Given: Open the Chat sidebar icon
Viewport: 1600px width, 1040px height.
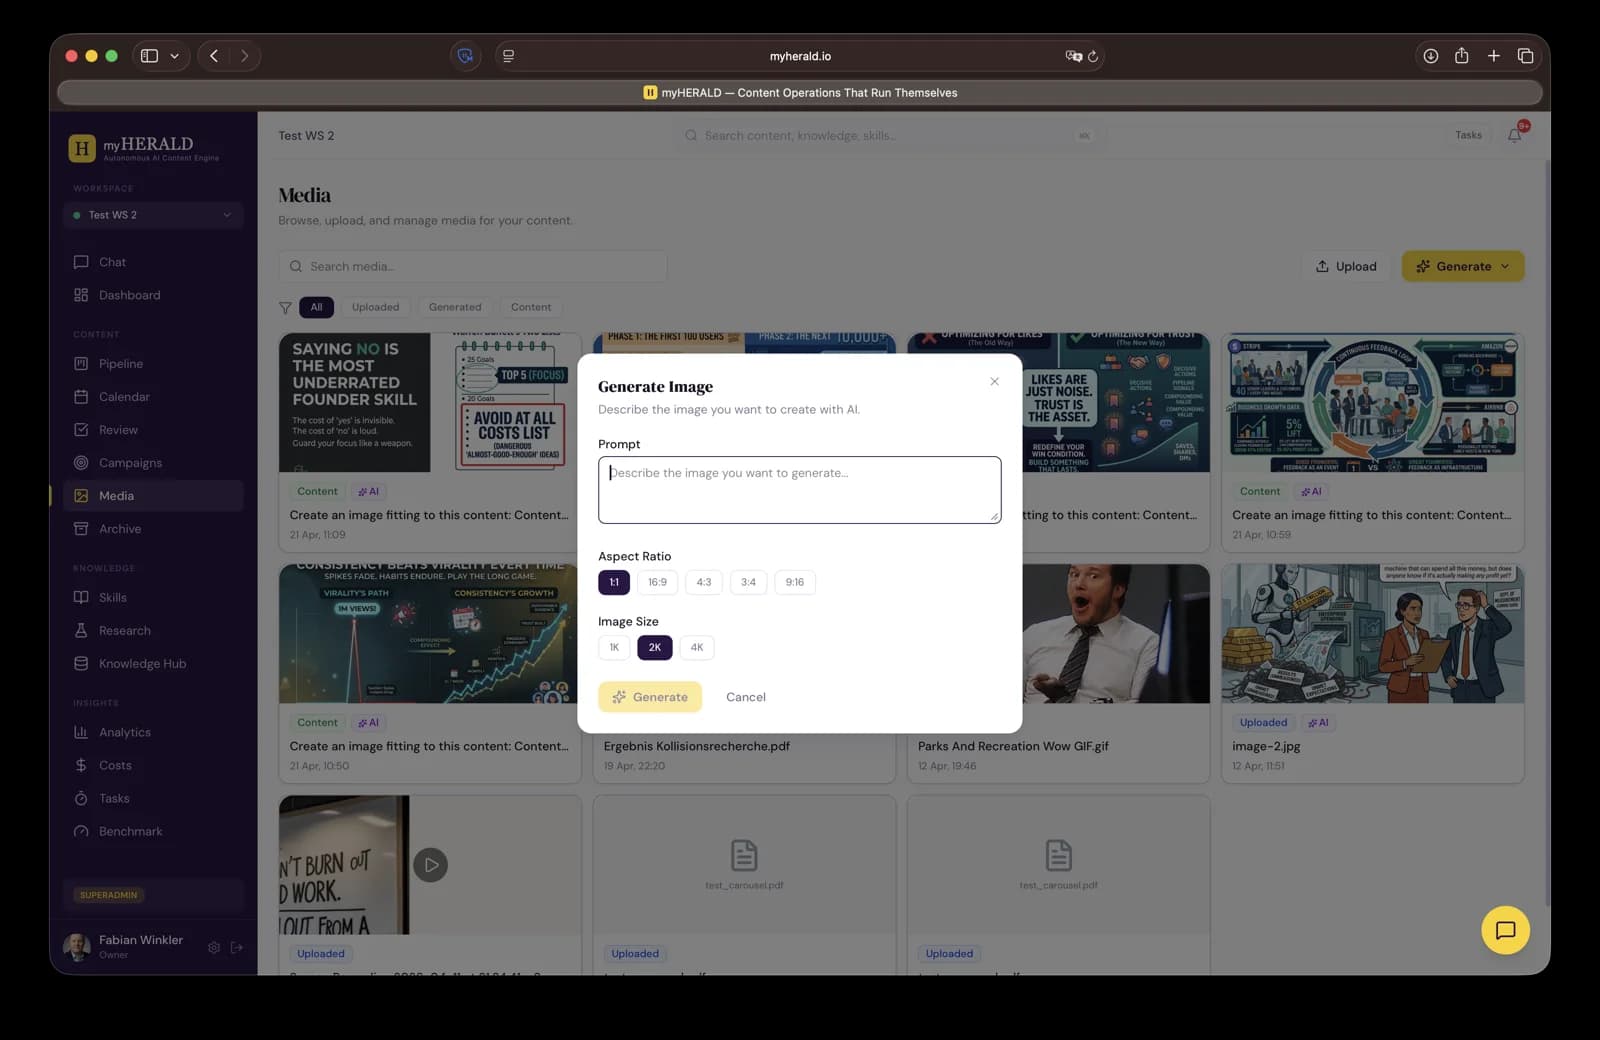Looking at the screenshot, I should 81,262.
